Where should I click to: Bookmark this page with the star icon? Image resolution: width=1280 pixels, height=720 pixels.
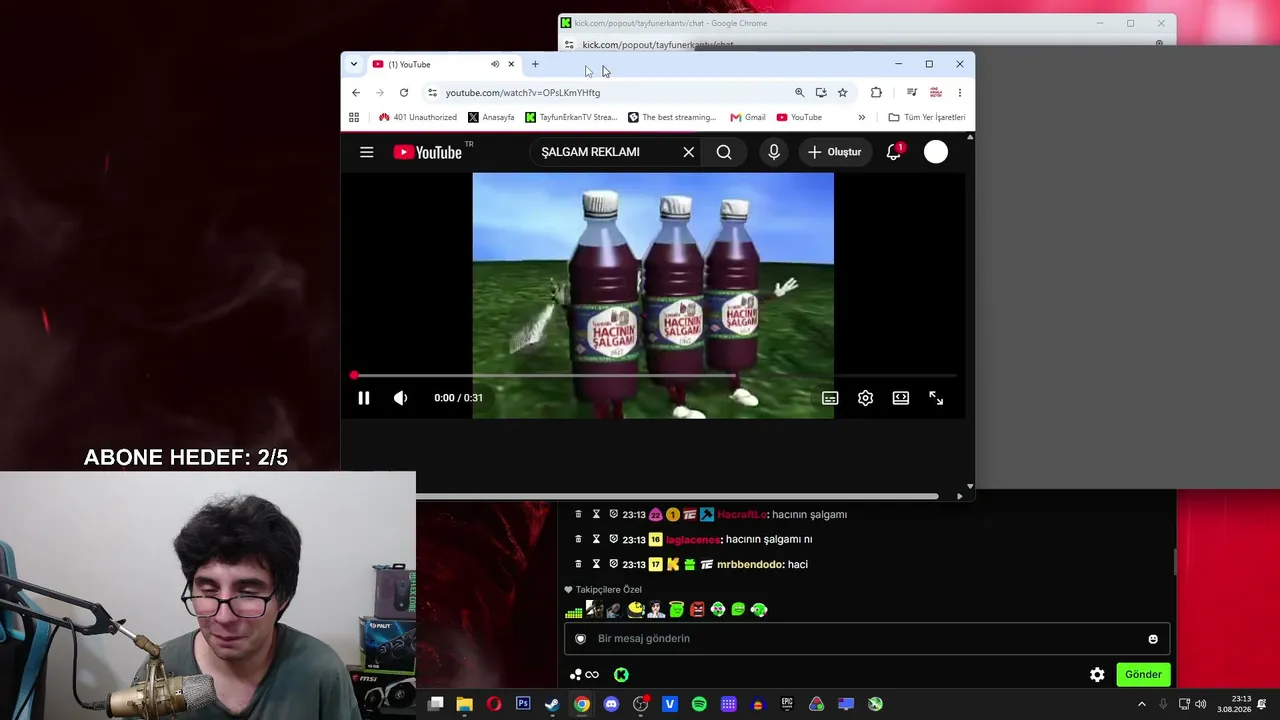tap(843, 93)
